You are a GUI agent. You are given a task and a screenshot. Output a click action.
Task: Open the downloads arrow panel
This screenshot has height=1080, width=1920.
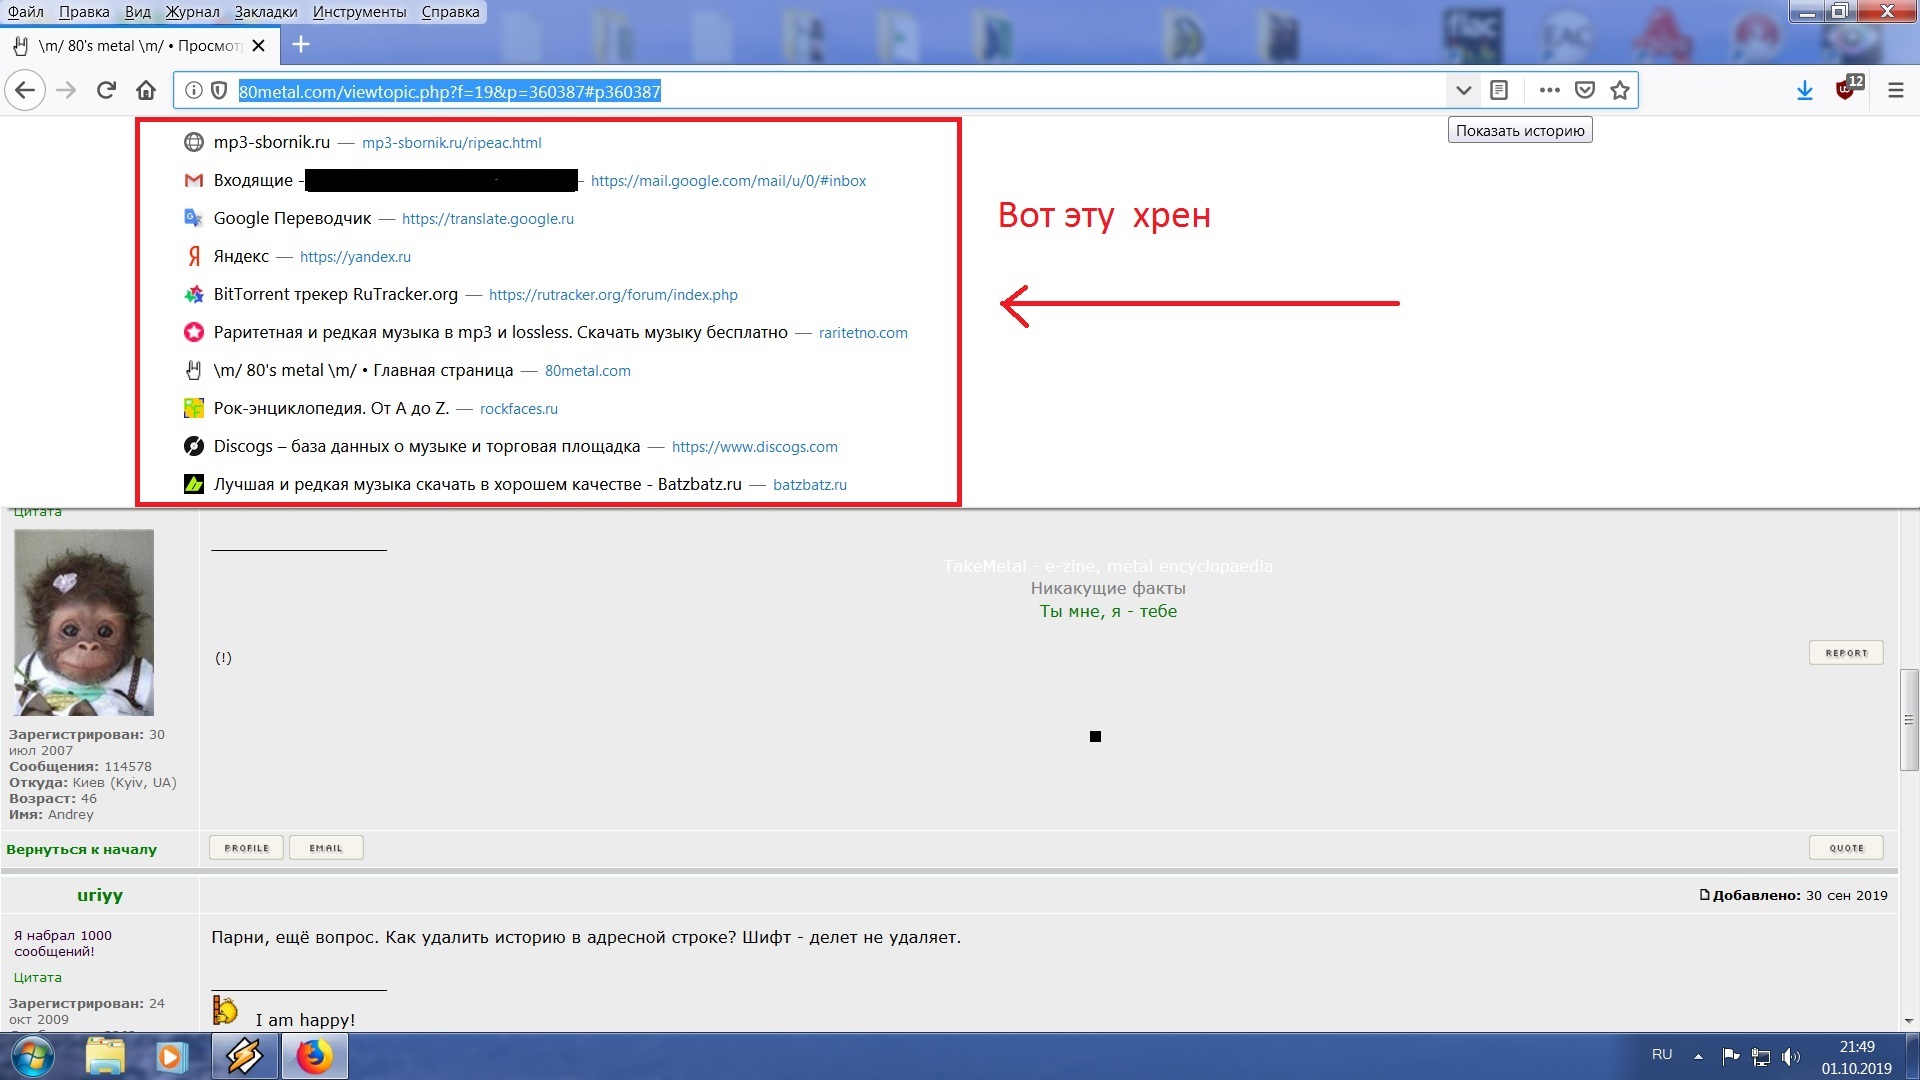pyautogui.click(x=1804, y=90)
